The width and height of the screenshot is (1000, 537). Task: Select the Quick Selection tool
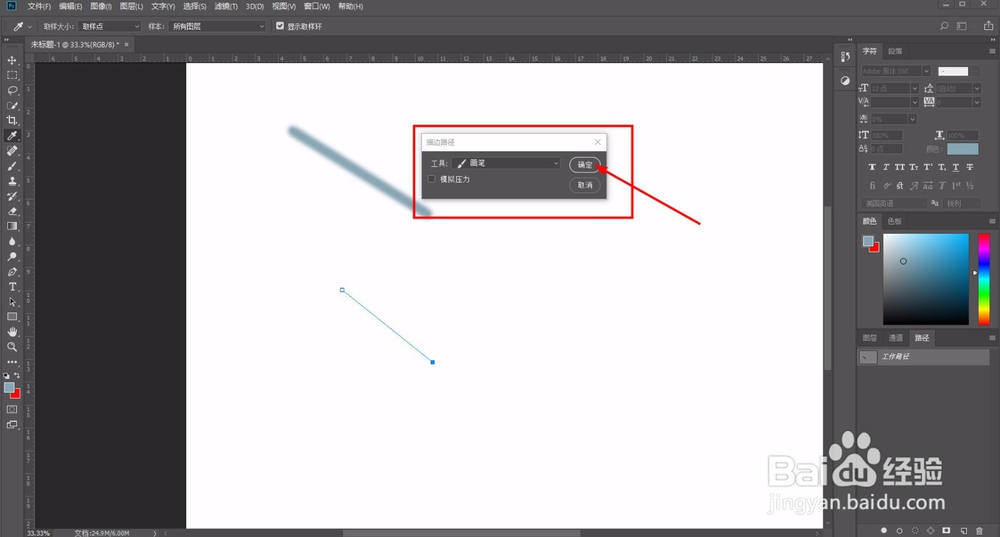click(12, 105)
